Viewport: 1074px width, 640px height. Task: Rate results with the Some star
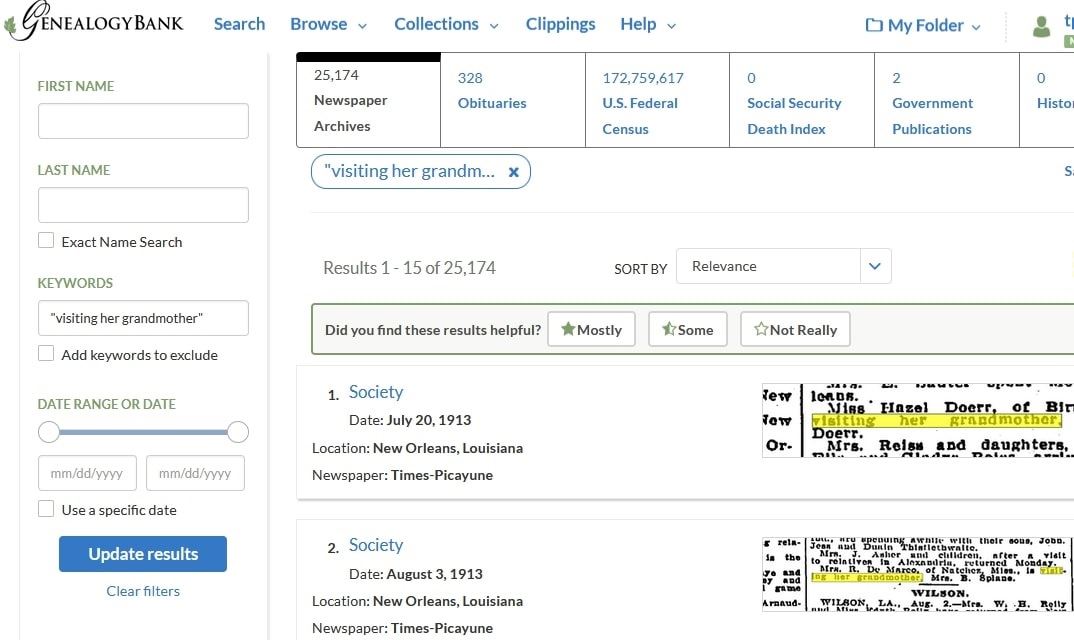tap(687, 330)
